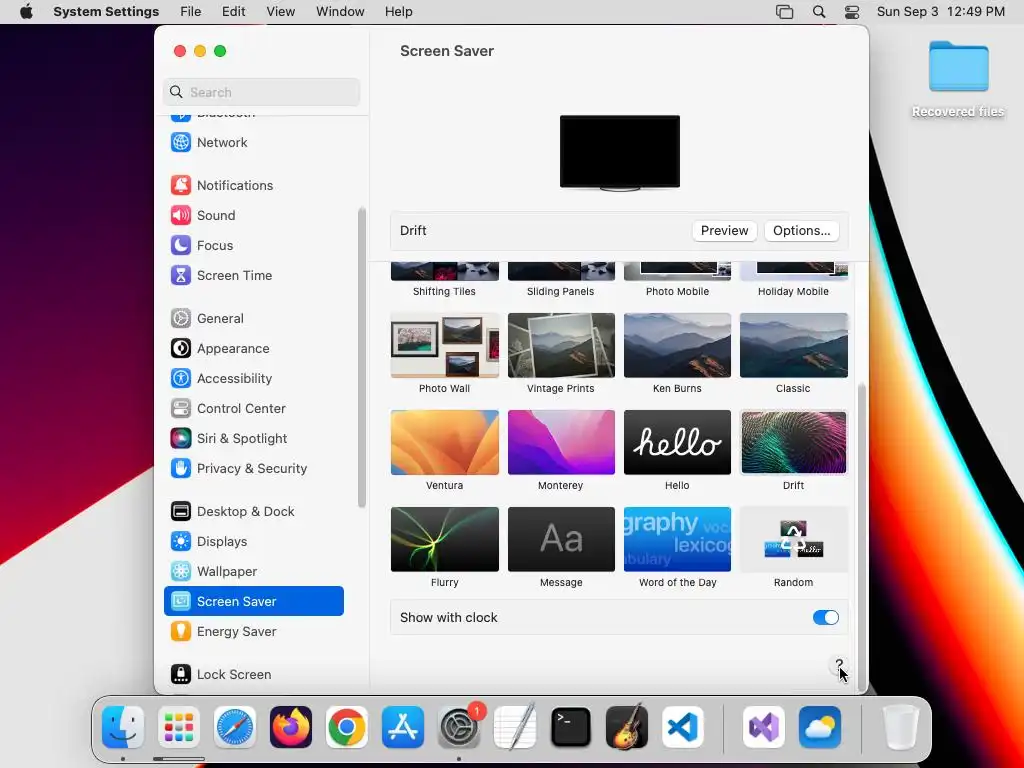
Task: Select the Monterey screen saver
Action: point(561,442)
